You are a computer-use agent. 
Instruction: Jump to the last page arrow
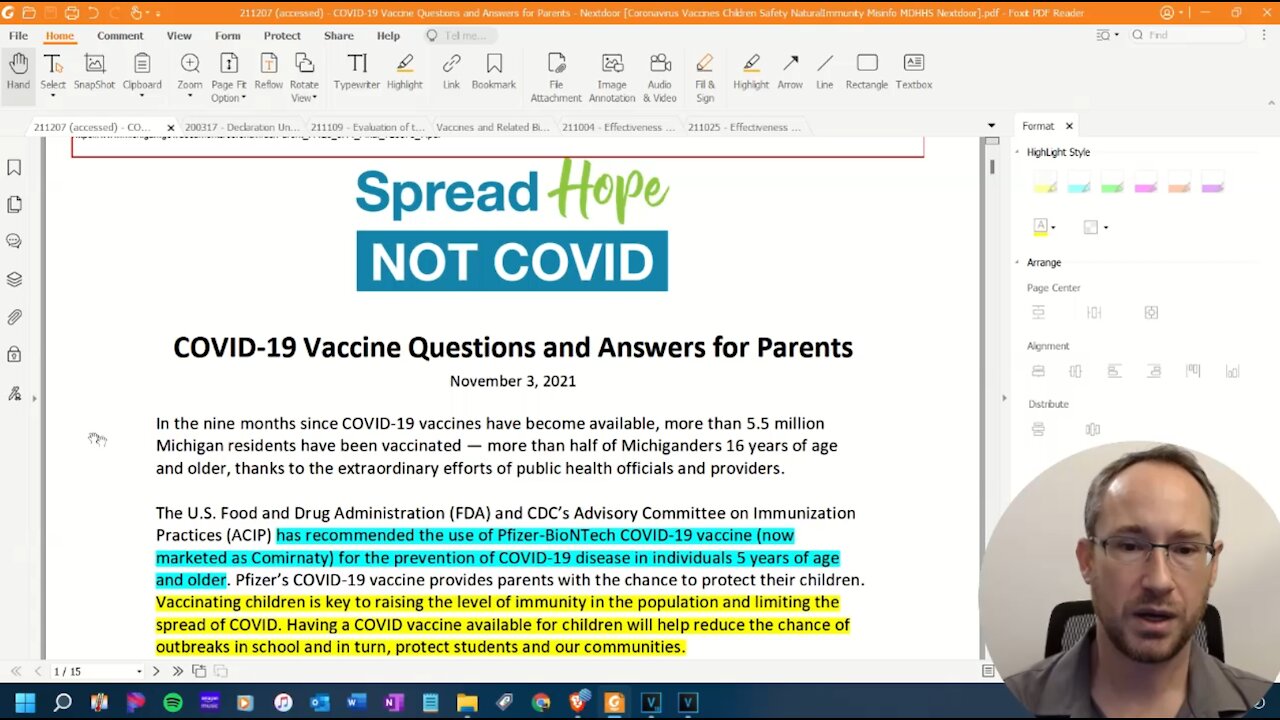[177, 671]
